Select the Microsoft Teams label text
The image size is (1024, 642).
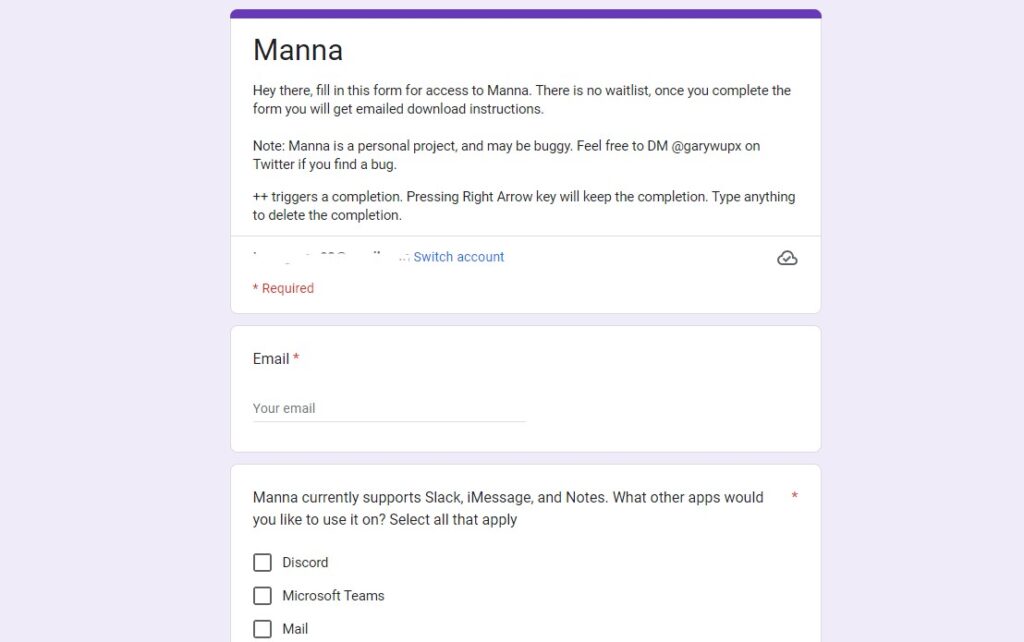click(333, 596)
